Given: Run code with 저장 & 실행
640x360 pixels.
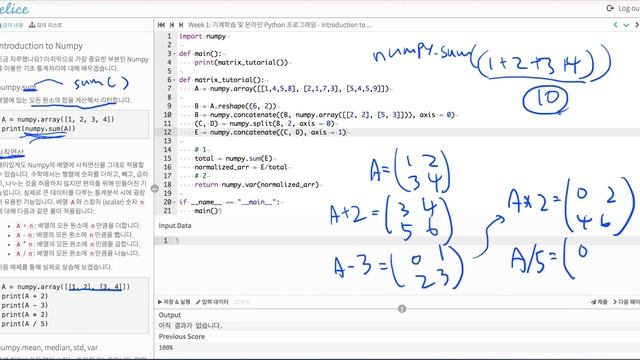Looking at the screenshot, I should [x=174, y=302].
